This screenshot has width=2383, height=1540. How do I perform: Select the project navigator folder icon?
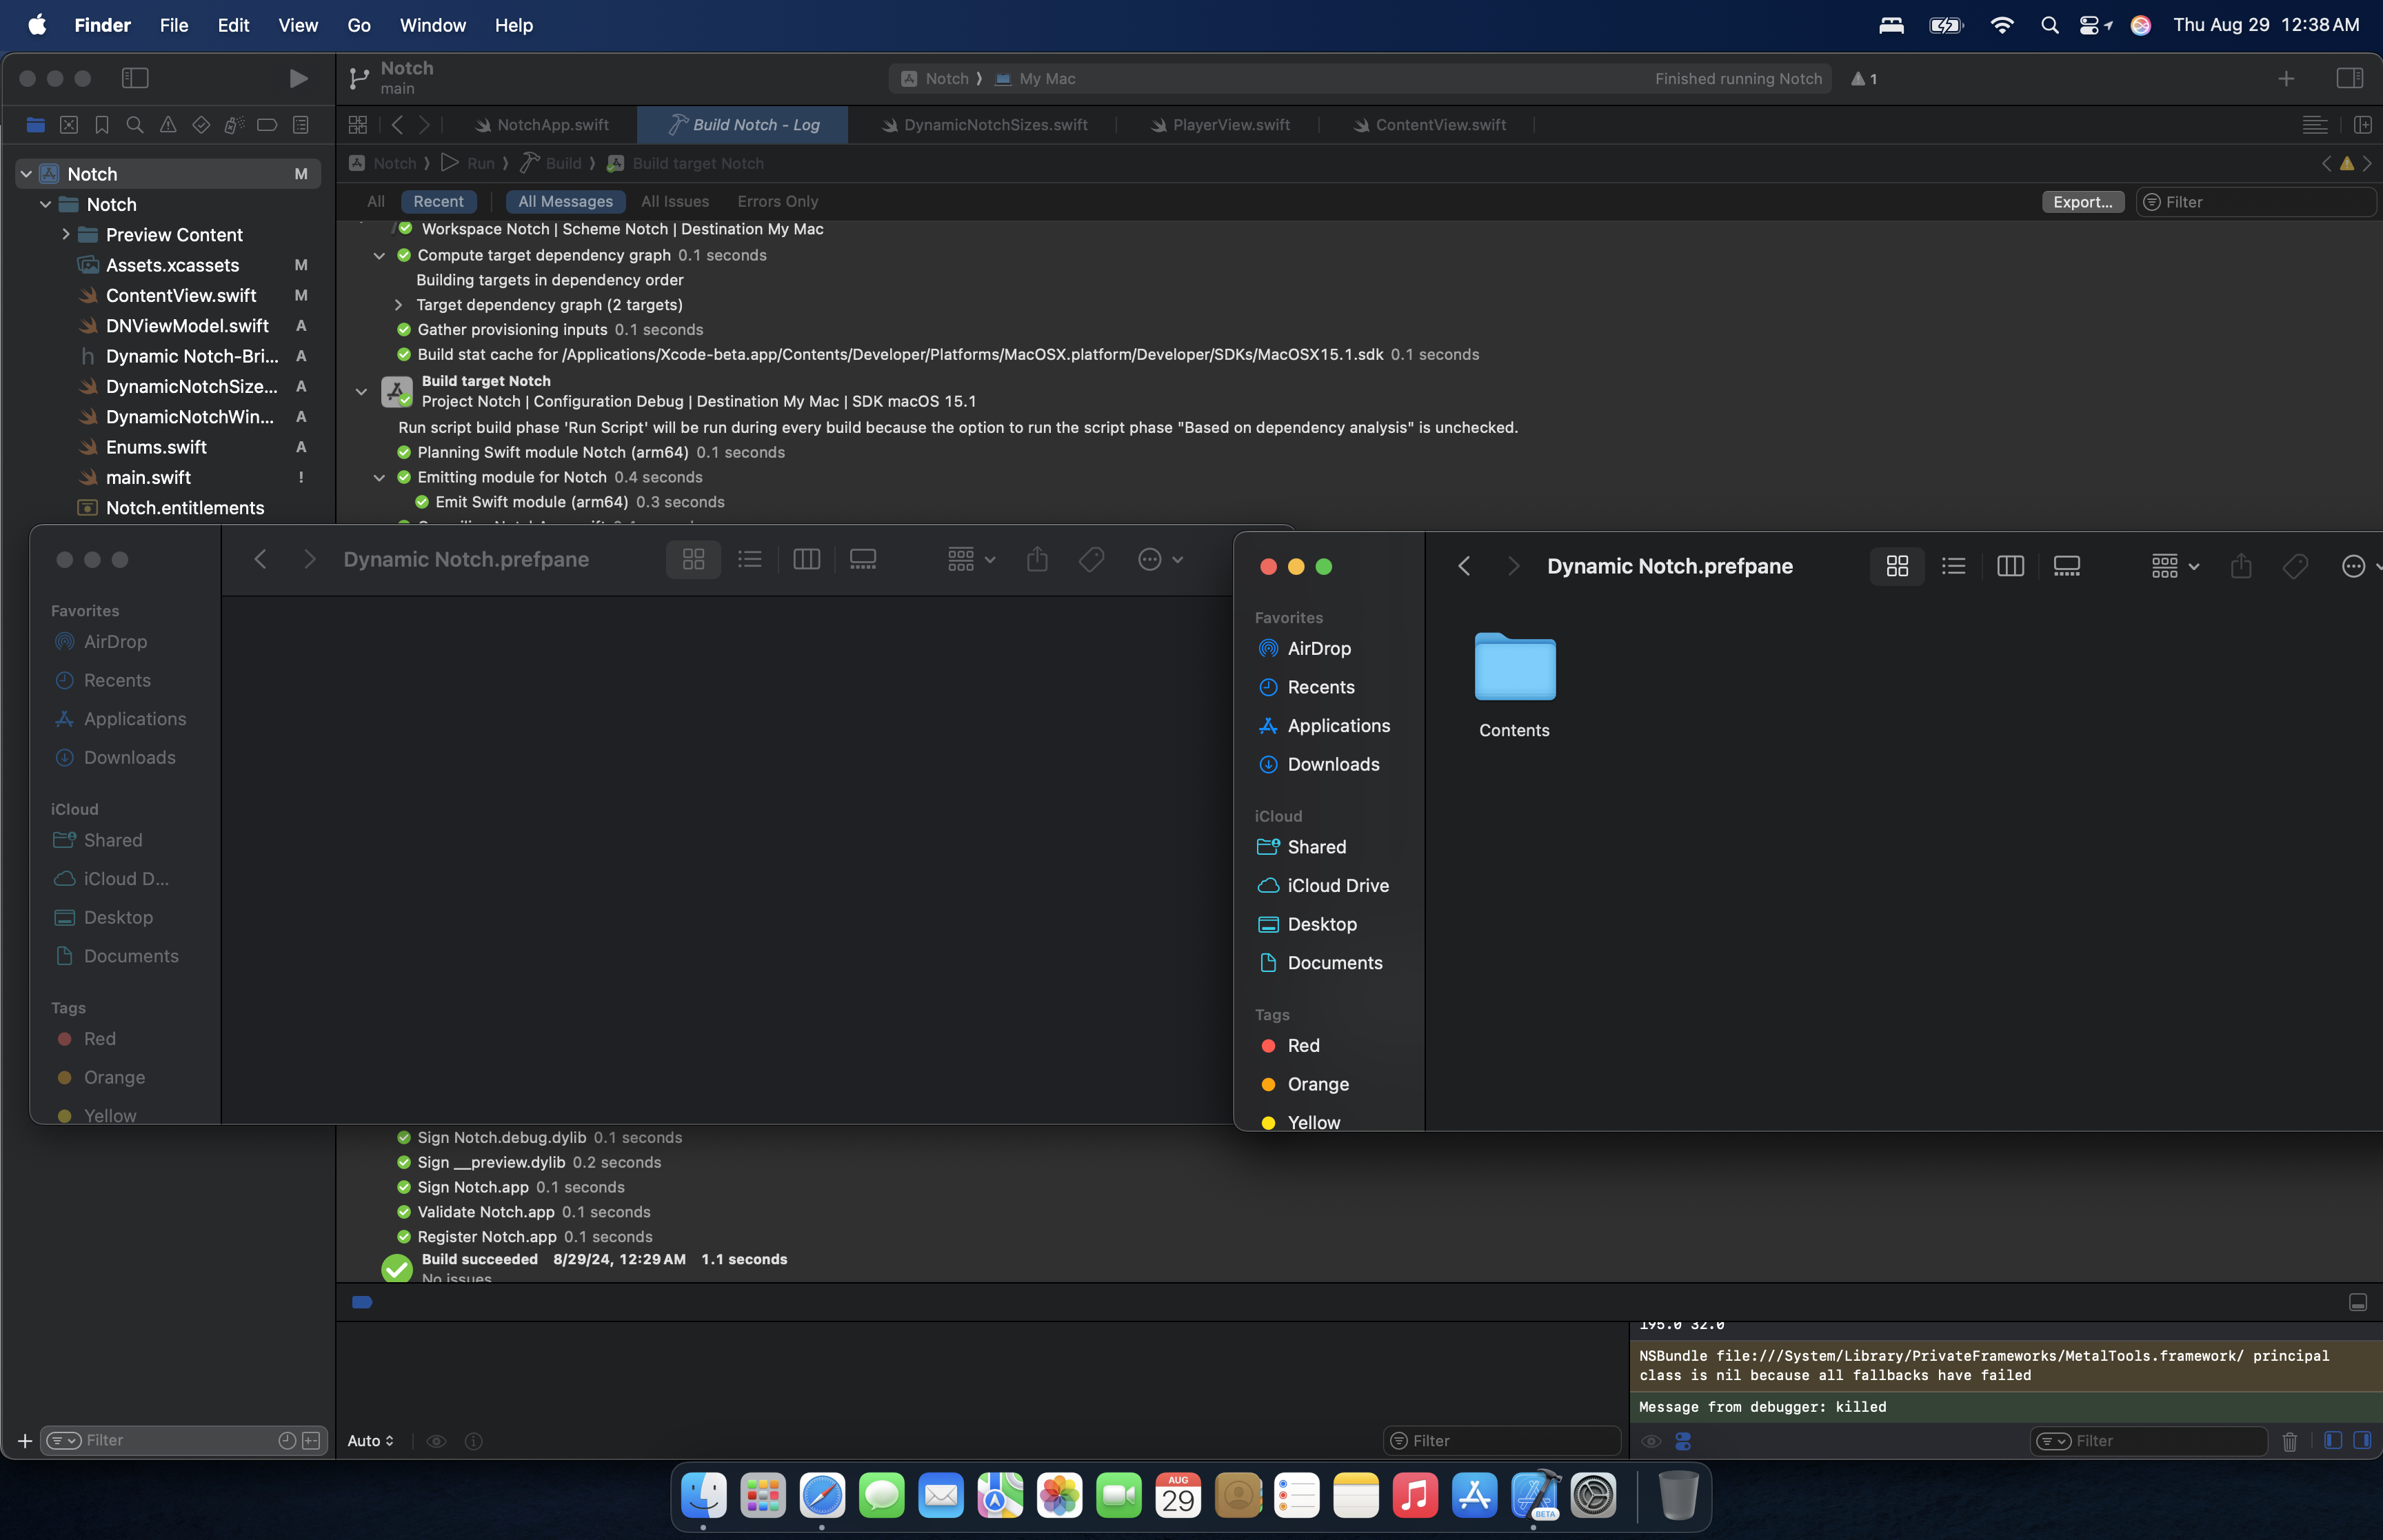[x=36, y=125]
